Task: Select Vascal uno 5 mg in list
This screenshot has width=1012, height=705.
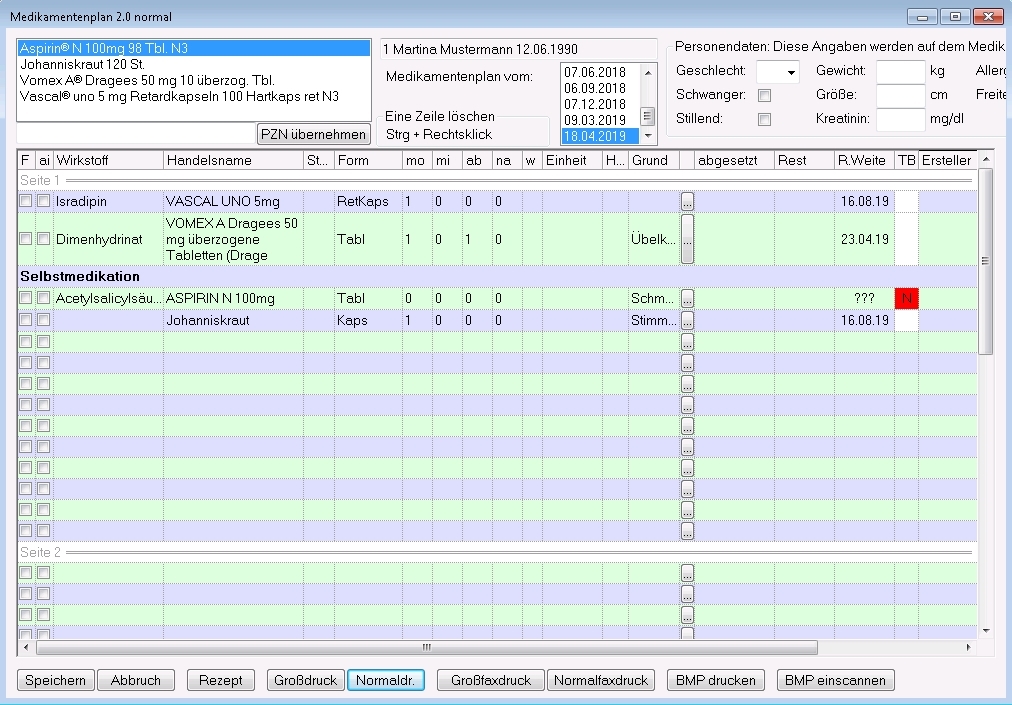Action: 194,96
